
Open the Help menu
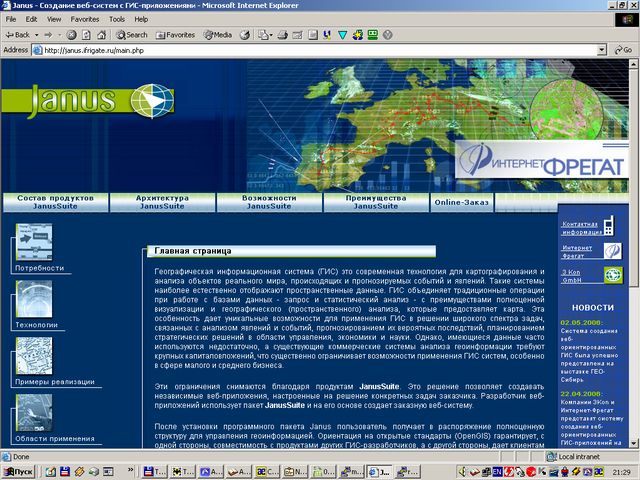(141, 19)
